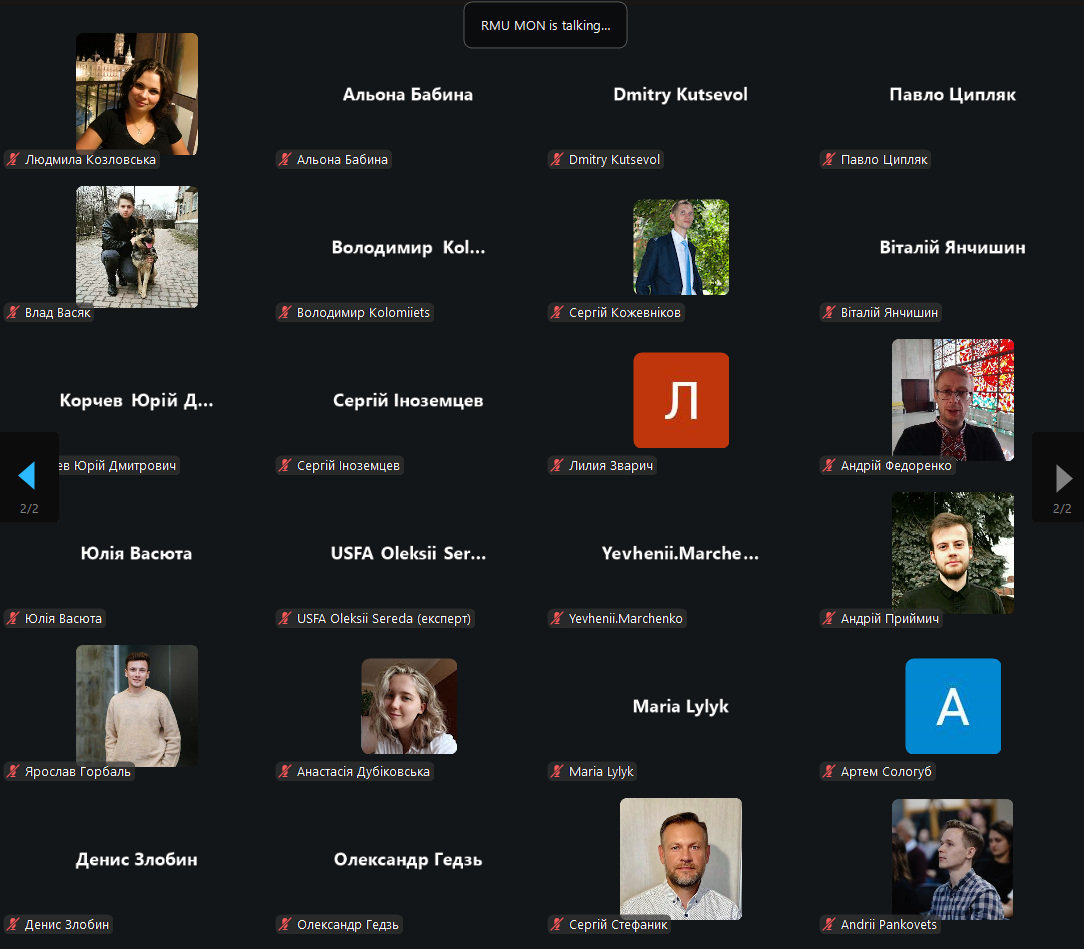Select the blue A avatar of Артем Сологуб
This screenshot has height=949, width=1084.
coord(953,706)
